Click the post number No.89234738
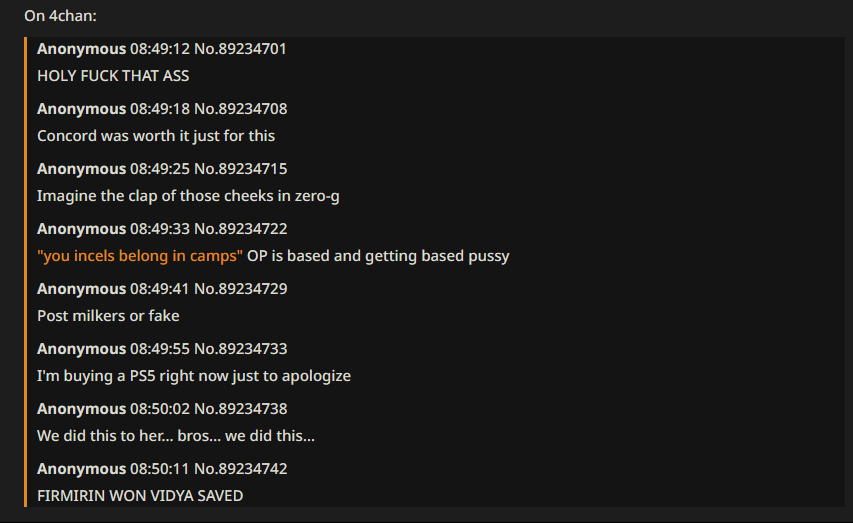The width and height of the screenshot is (853, 523). [240, 409]
